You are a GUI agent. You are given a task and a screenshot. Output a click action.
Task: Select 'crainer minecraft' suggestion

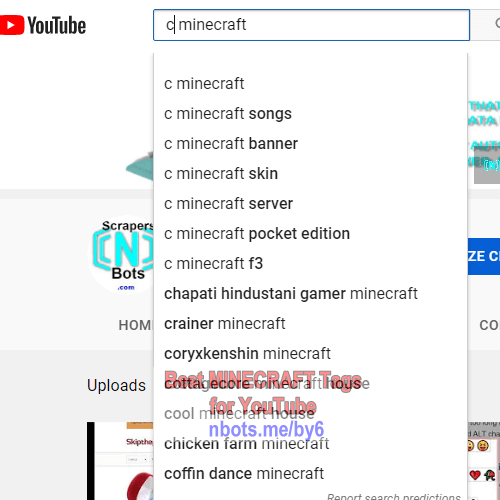[310, 324]
